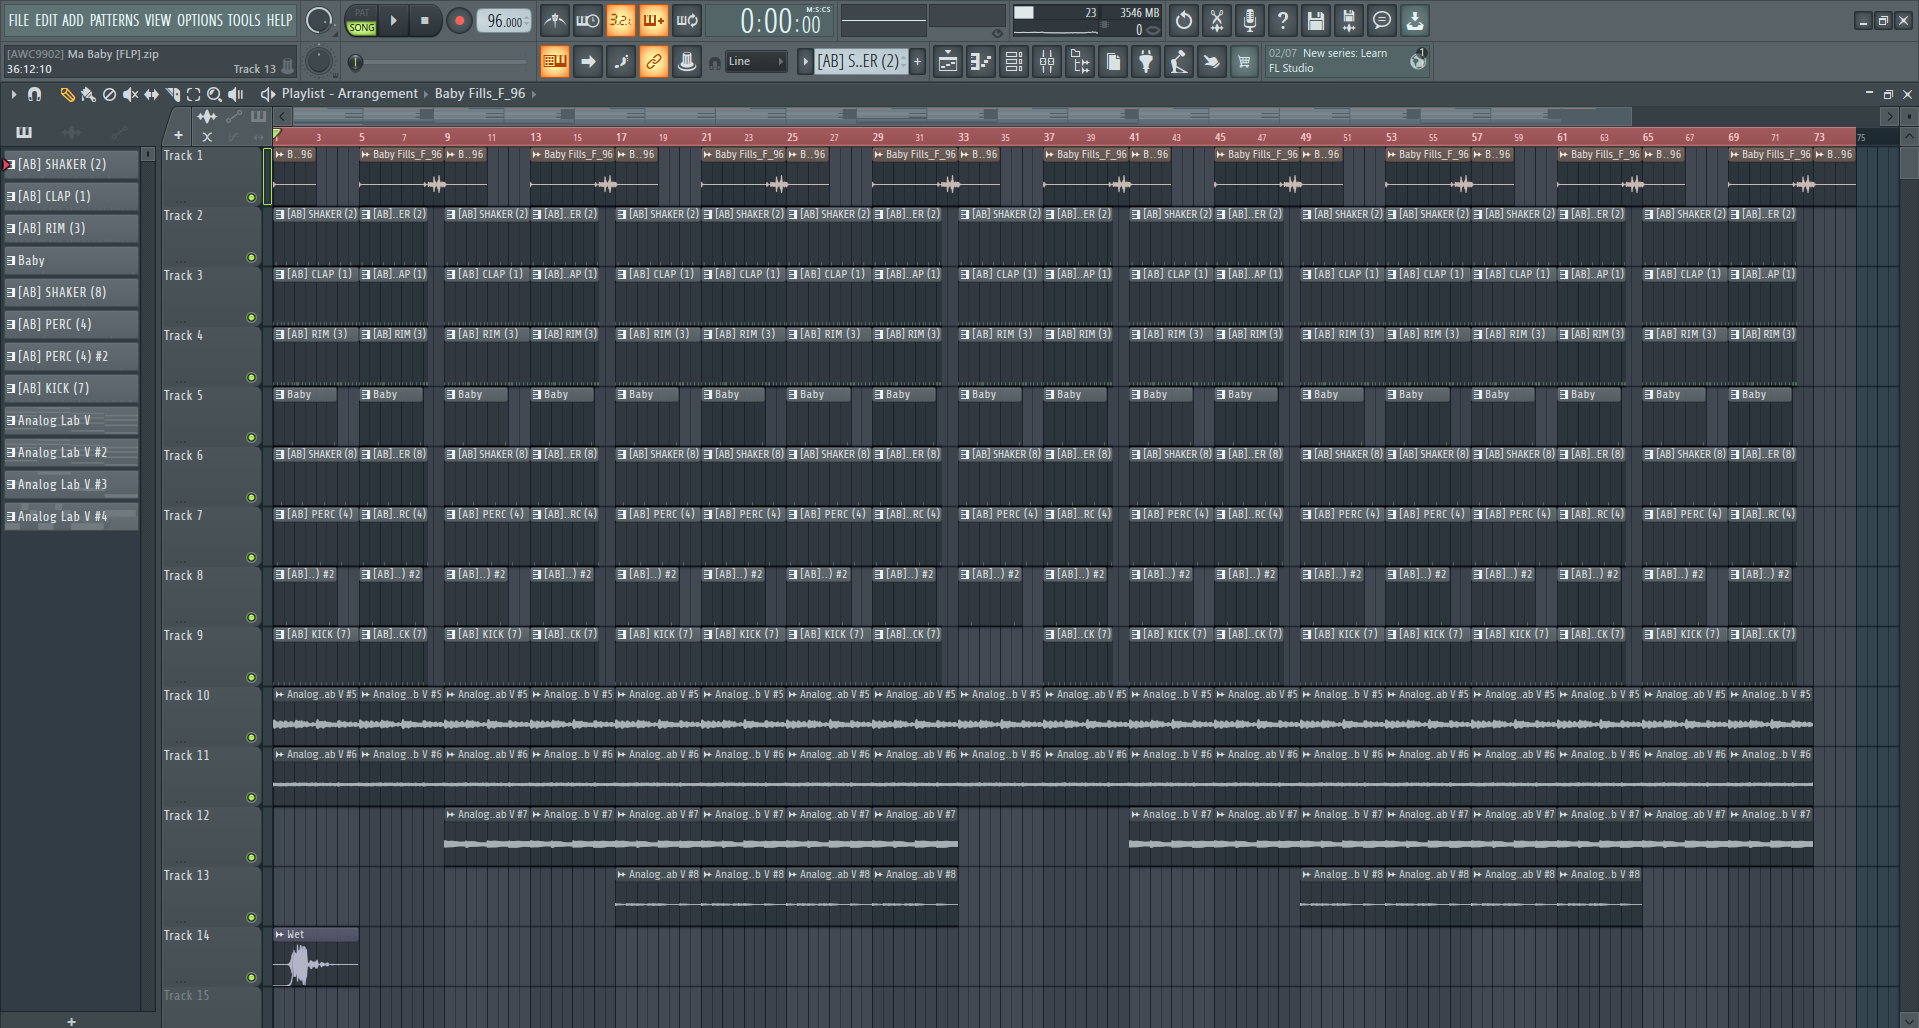
Task: Open pattern selector [AB] S..ER (2)
Action: [x=859, y=62]
